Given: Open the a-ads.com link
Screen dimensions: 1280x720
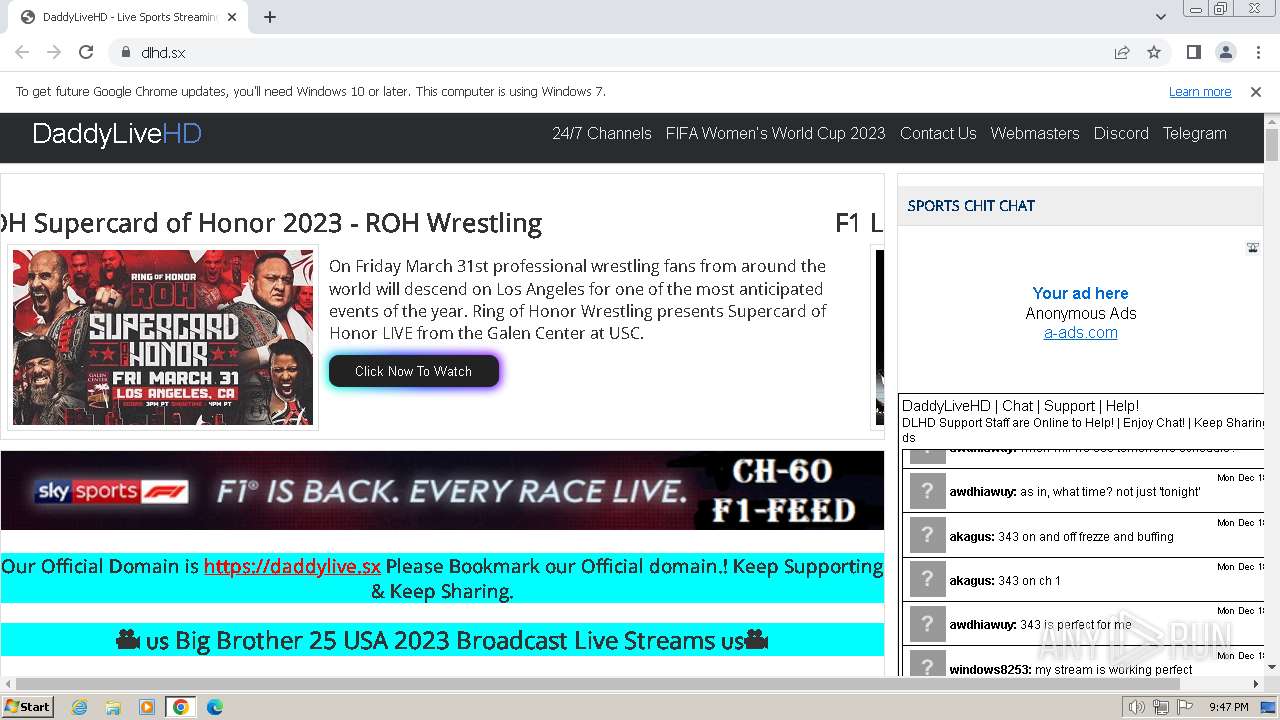Looking at the screenshot, I should [1080, 333].
